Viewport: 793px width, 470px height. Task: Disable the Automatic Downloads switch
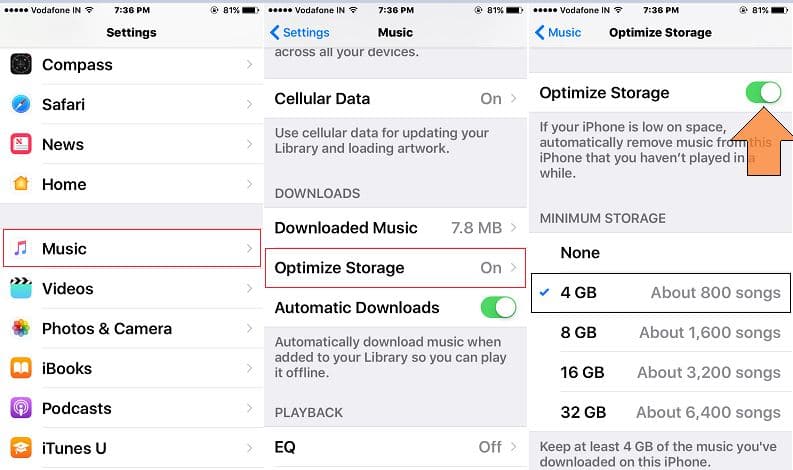pyautogui.click(x=498, y=307)
